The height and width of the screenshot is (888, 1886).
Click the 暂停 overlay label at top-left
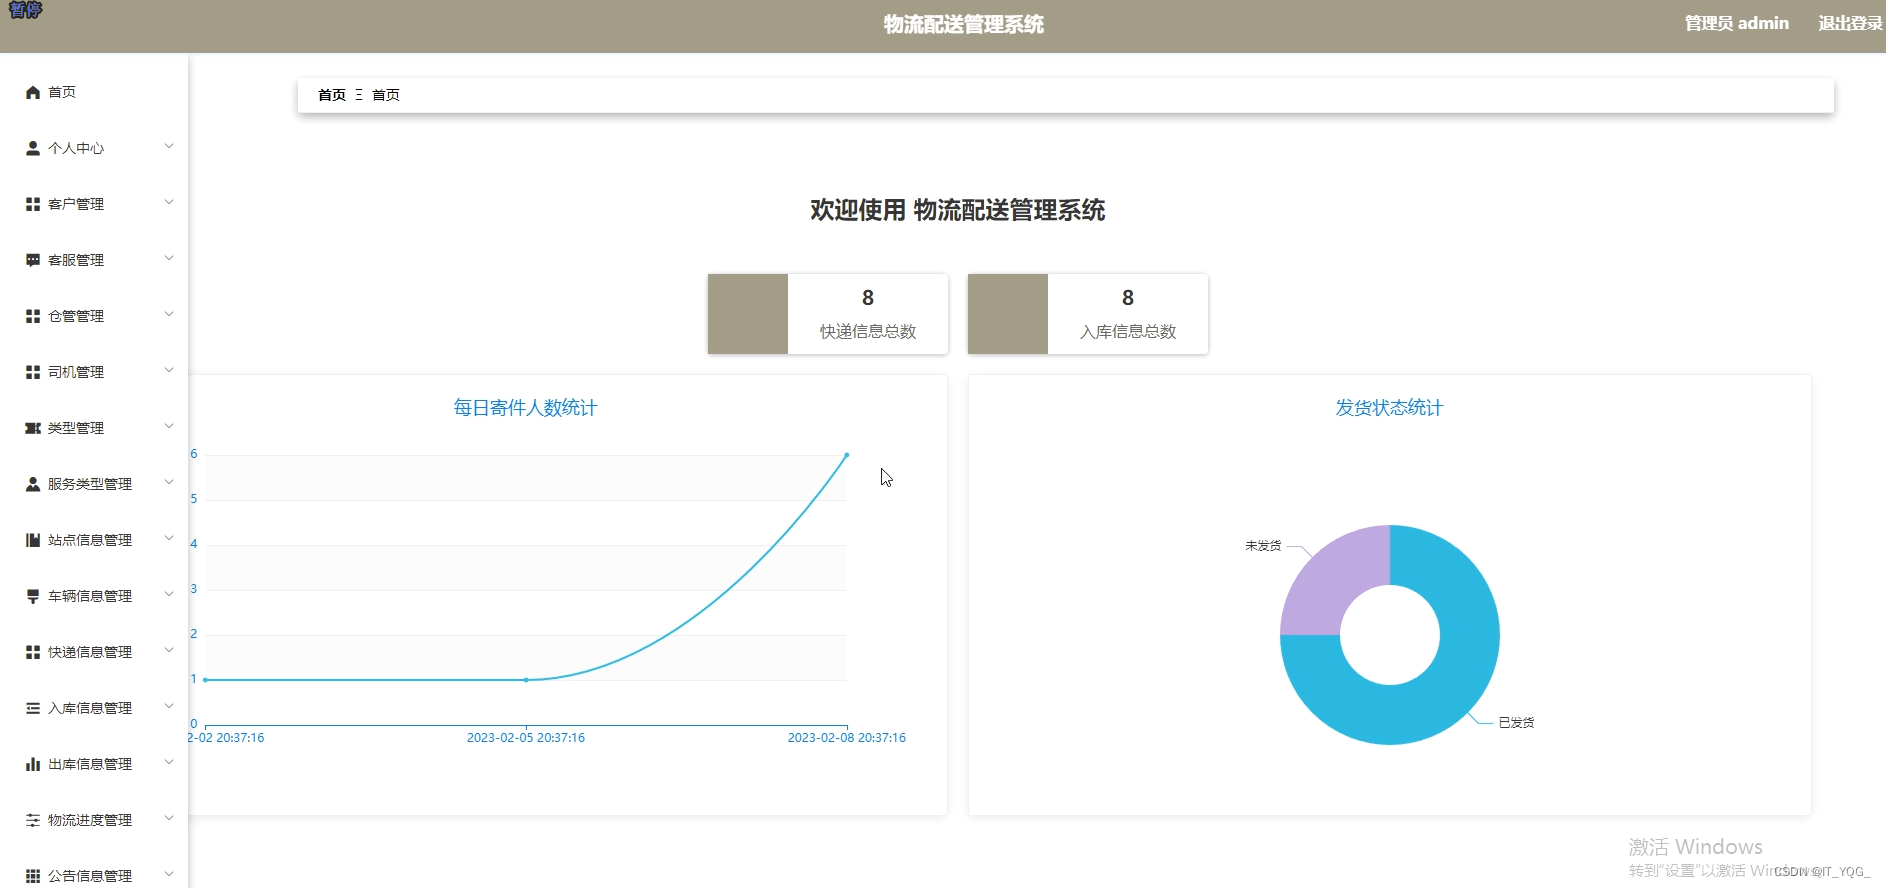click(25, 10)
